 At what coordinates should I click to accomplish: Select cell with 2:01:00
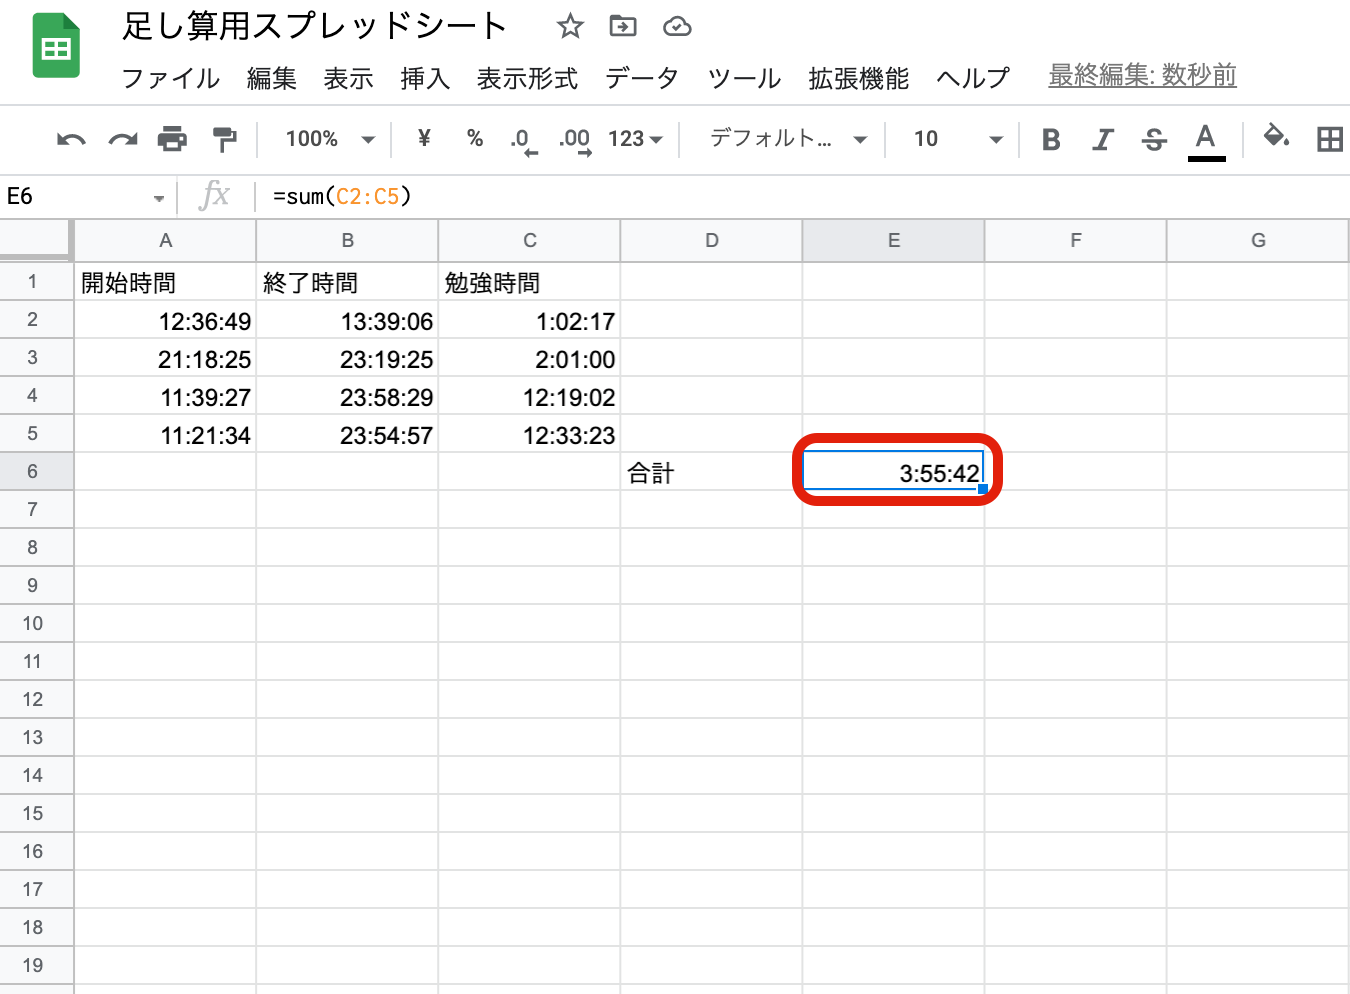[x=529, y=358]
